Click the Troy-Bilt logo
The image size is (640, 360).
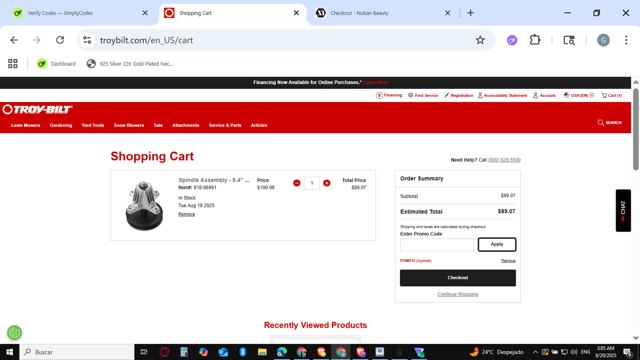click(37, 109)
